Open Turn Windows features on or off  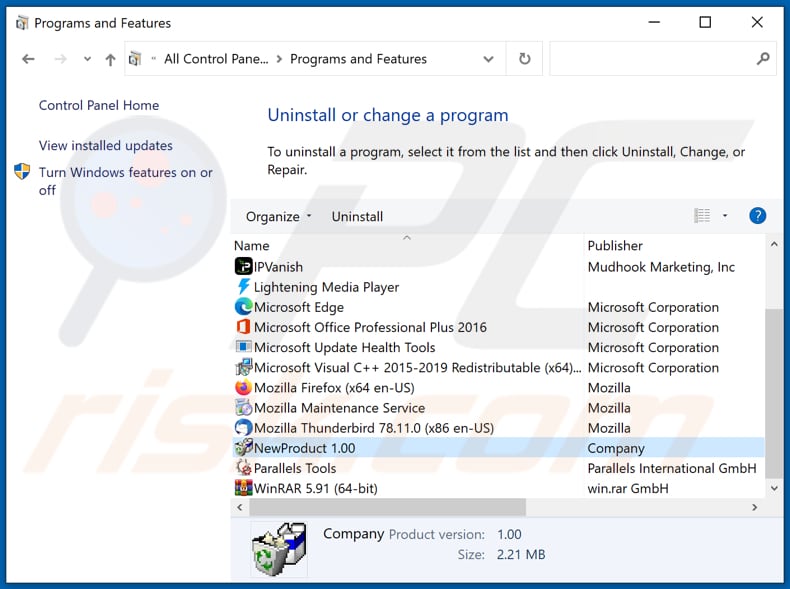coord(125,181)
